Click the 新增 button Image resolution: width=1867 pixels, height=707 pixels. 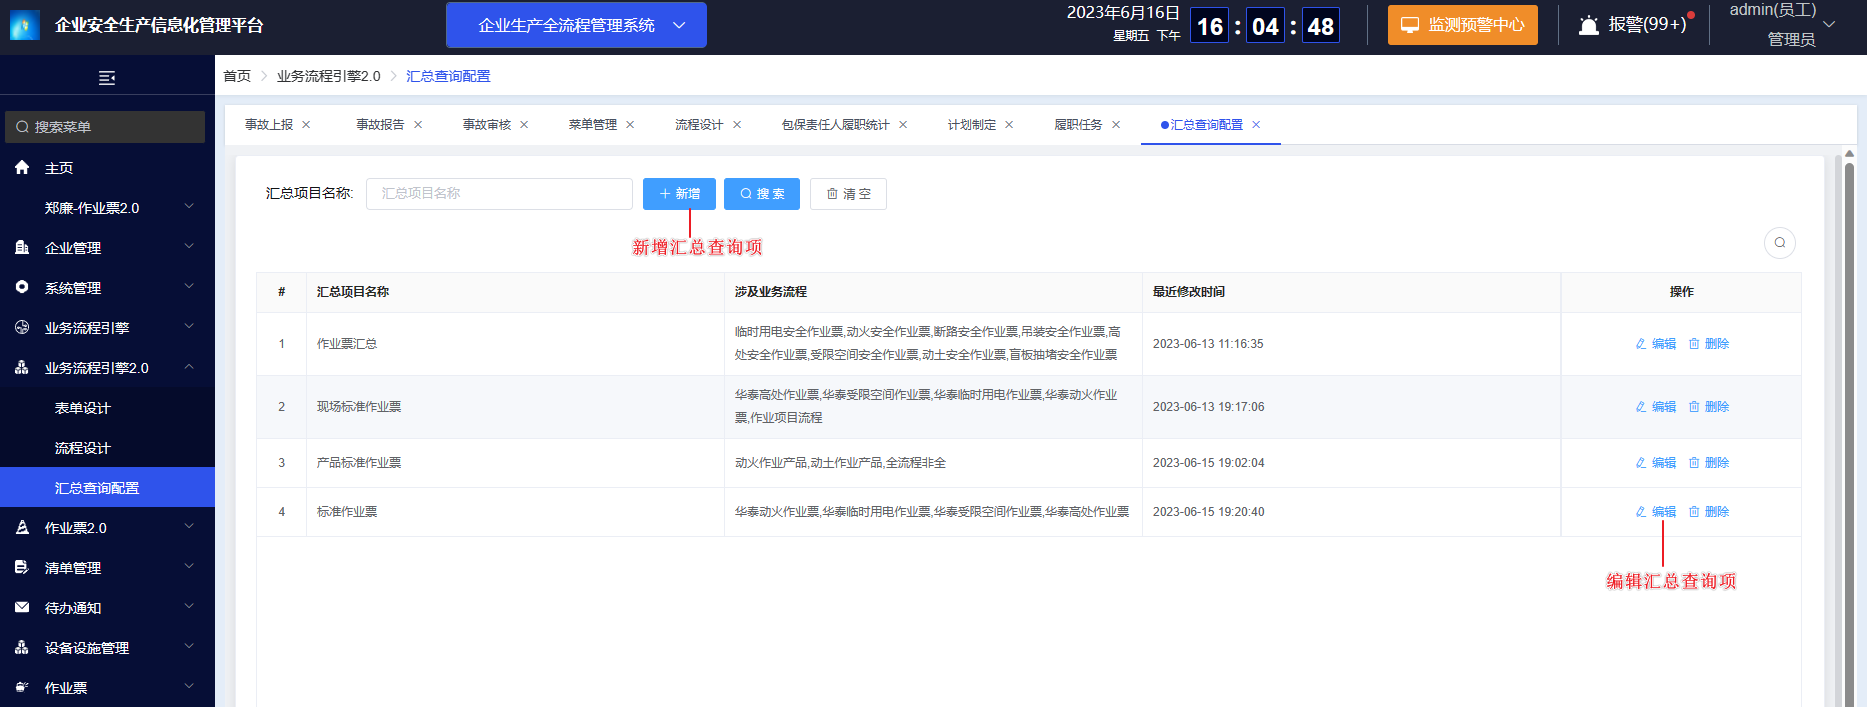(x=679, y=194)
